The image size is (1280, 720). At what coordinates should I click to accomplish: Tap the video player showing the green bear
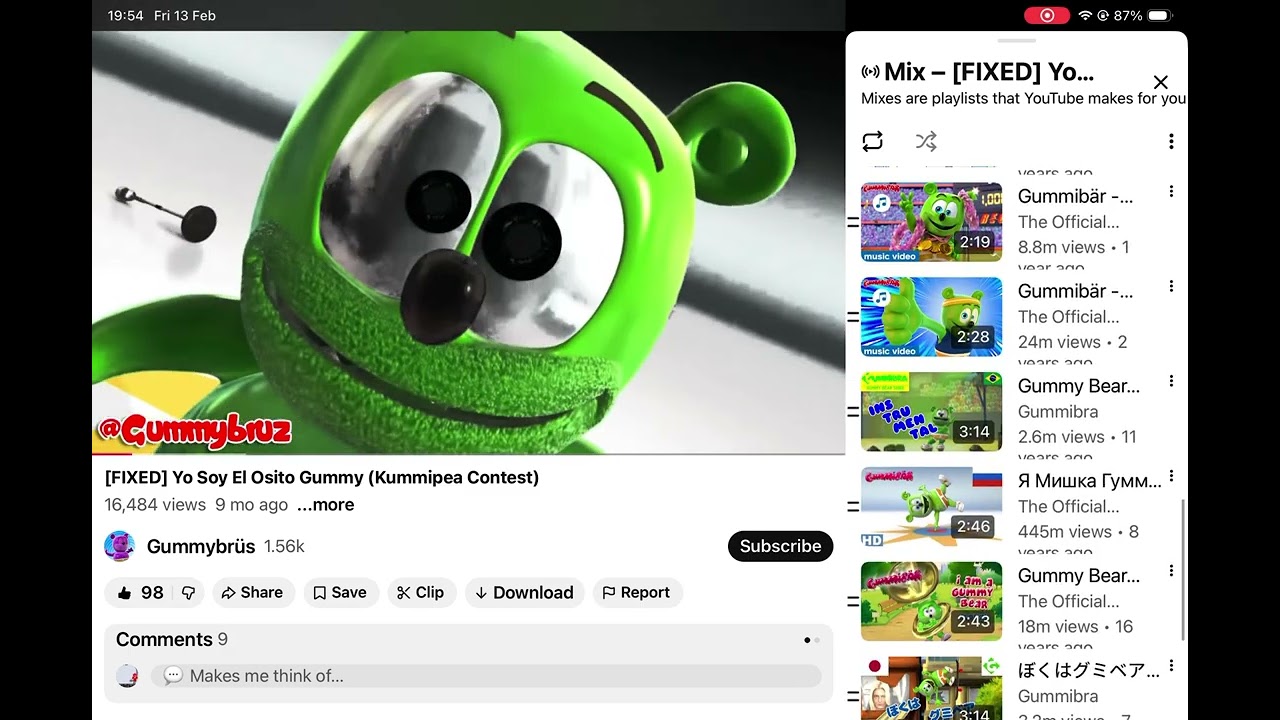(x=468, y=242)
